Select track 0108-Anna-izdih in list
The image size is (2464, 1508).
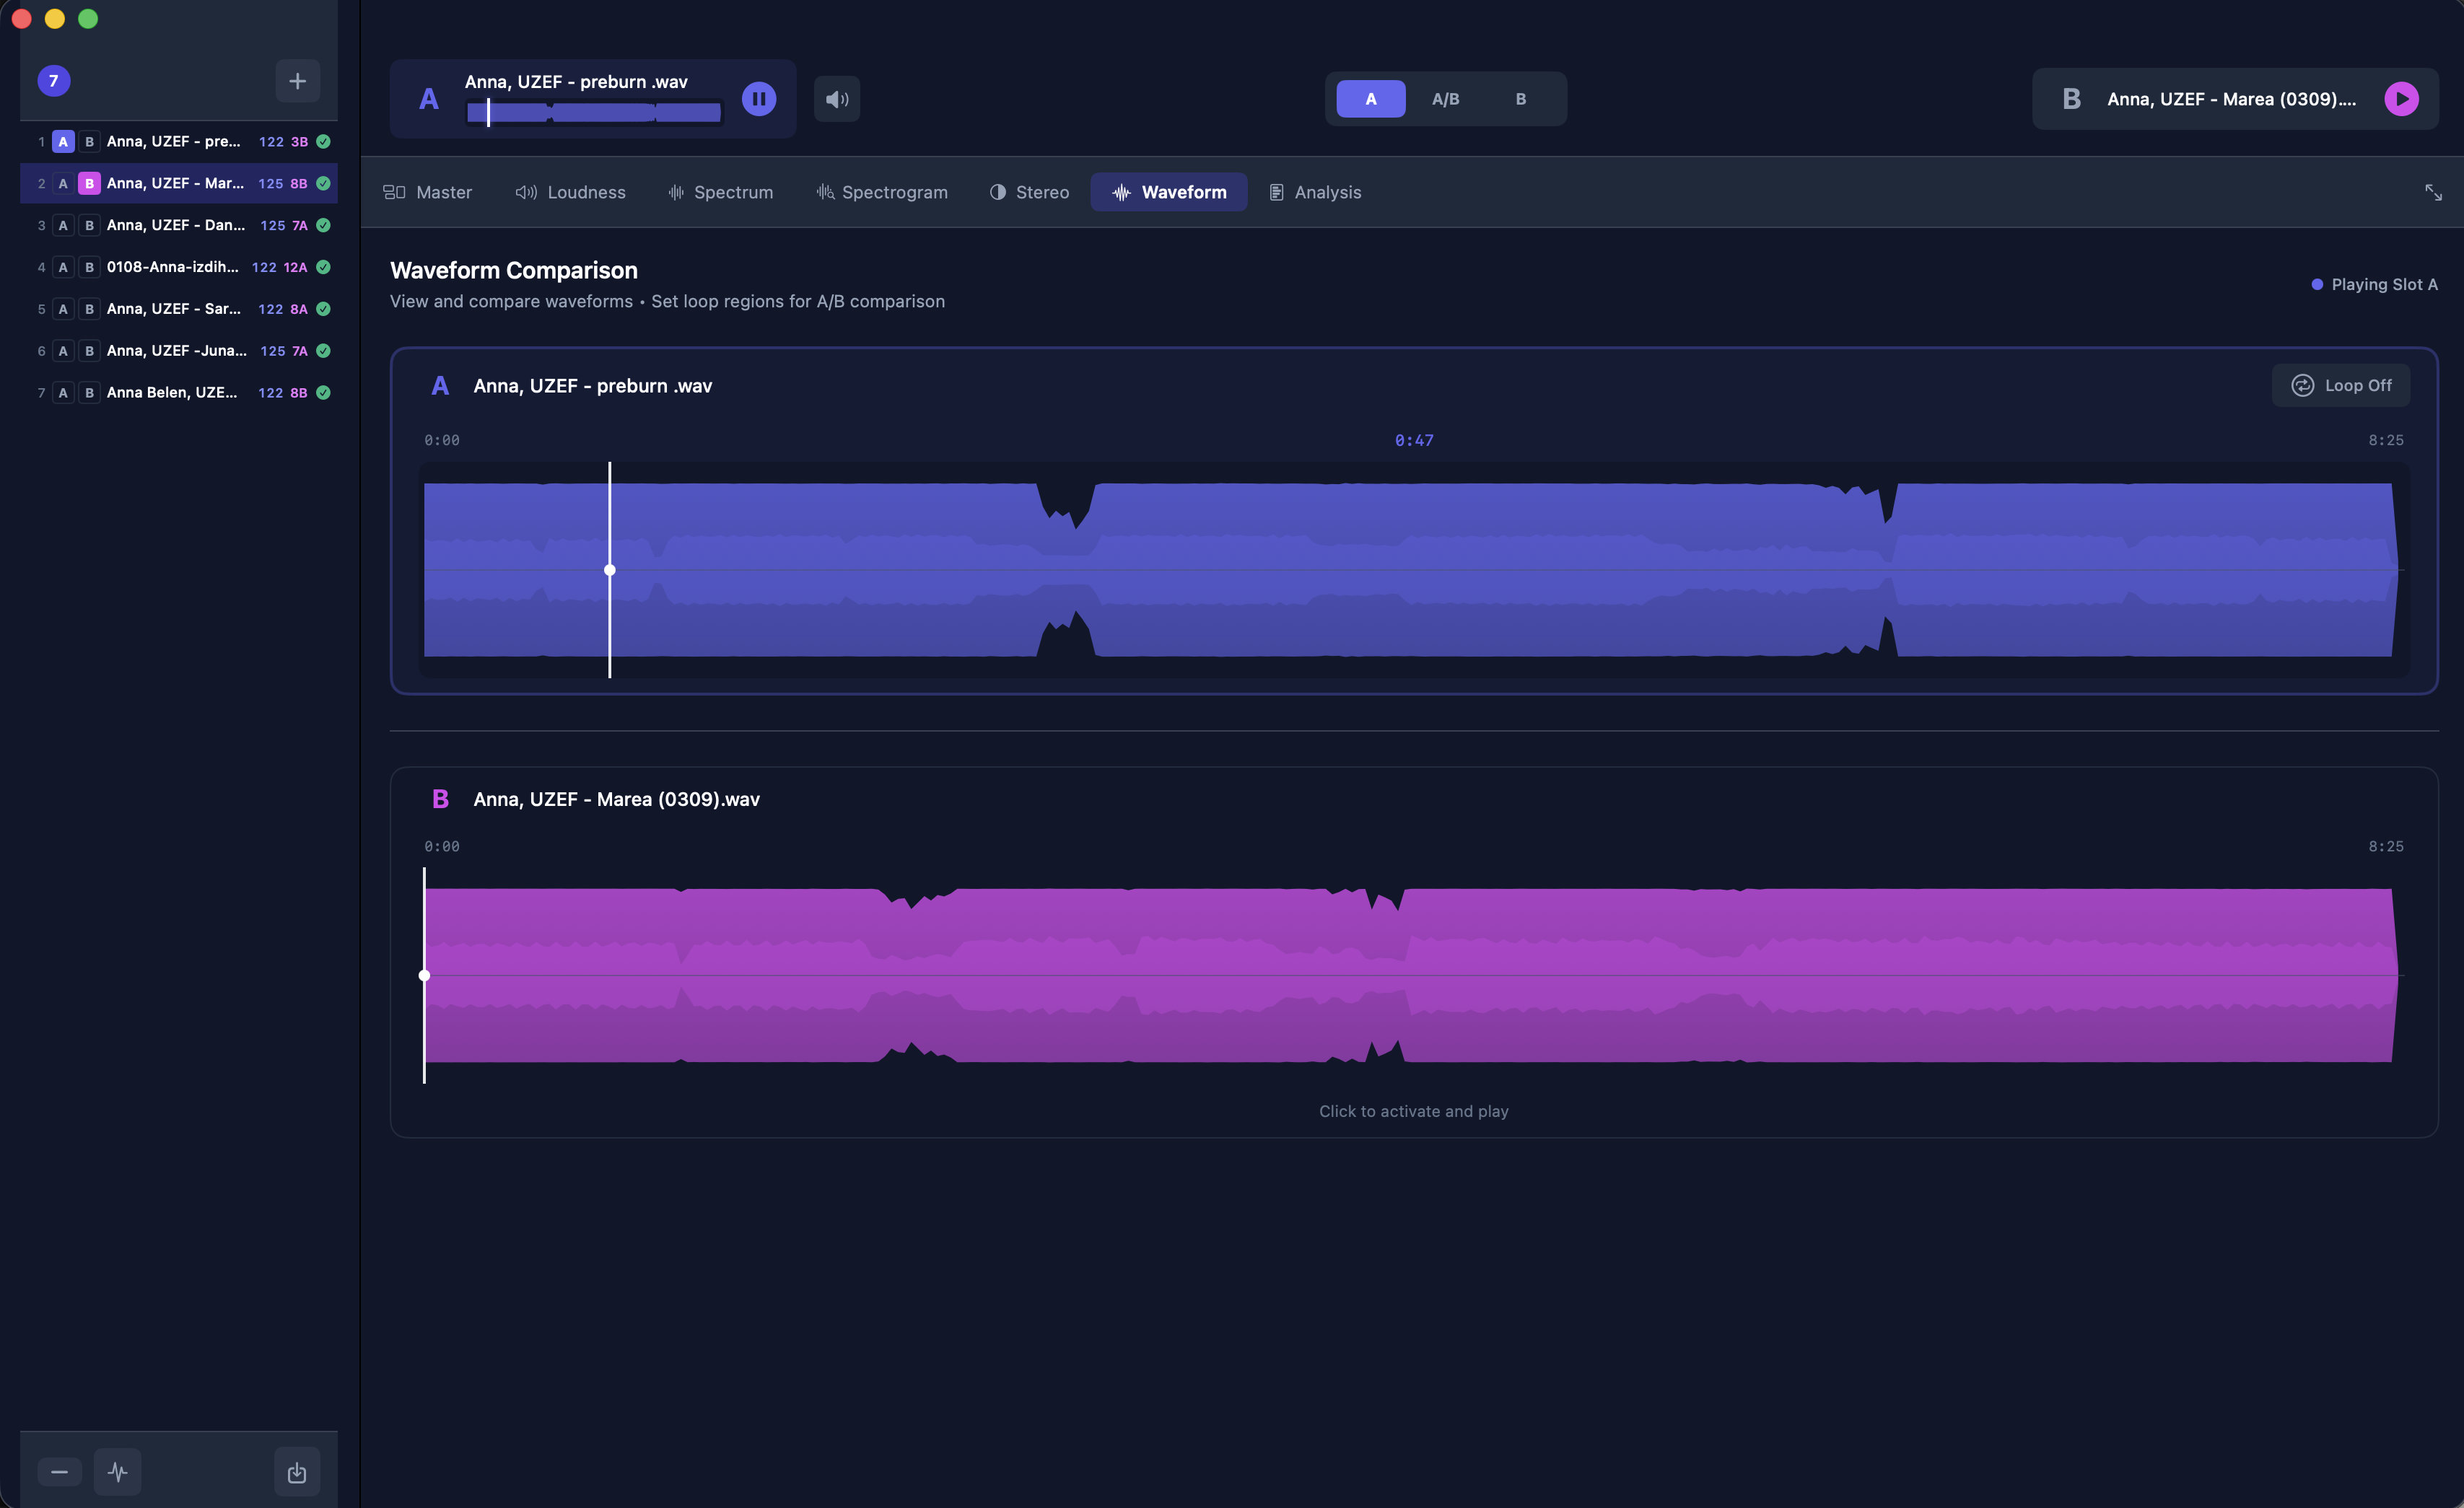172,267
